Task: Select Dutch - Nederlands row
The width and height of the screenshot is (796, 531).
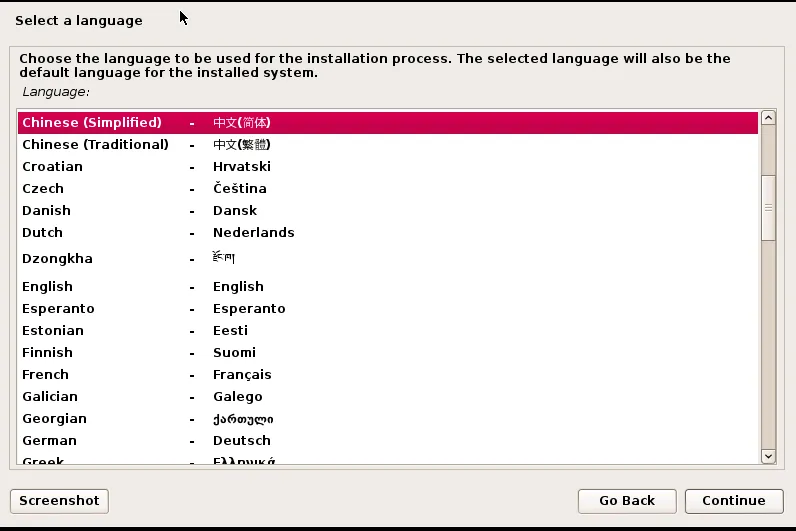Action: click(43, 233)
